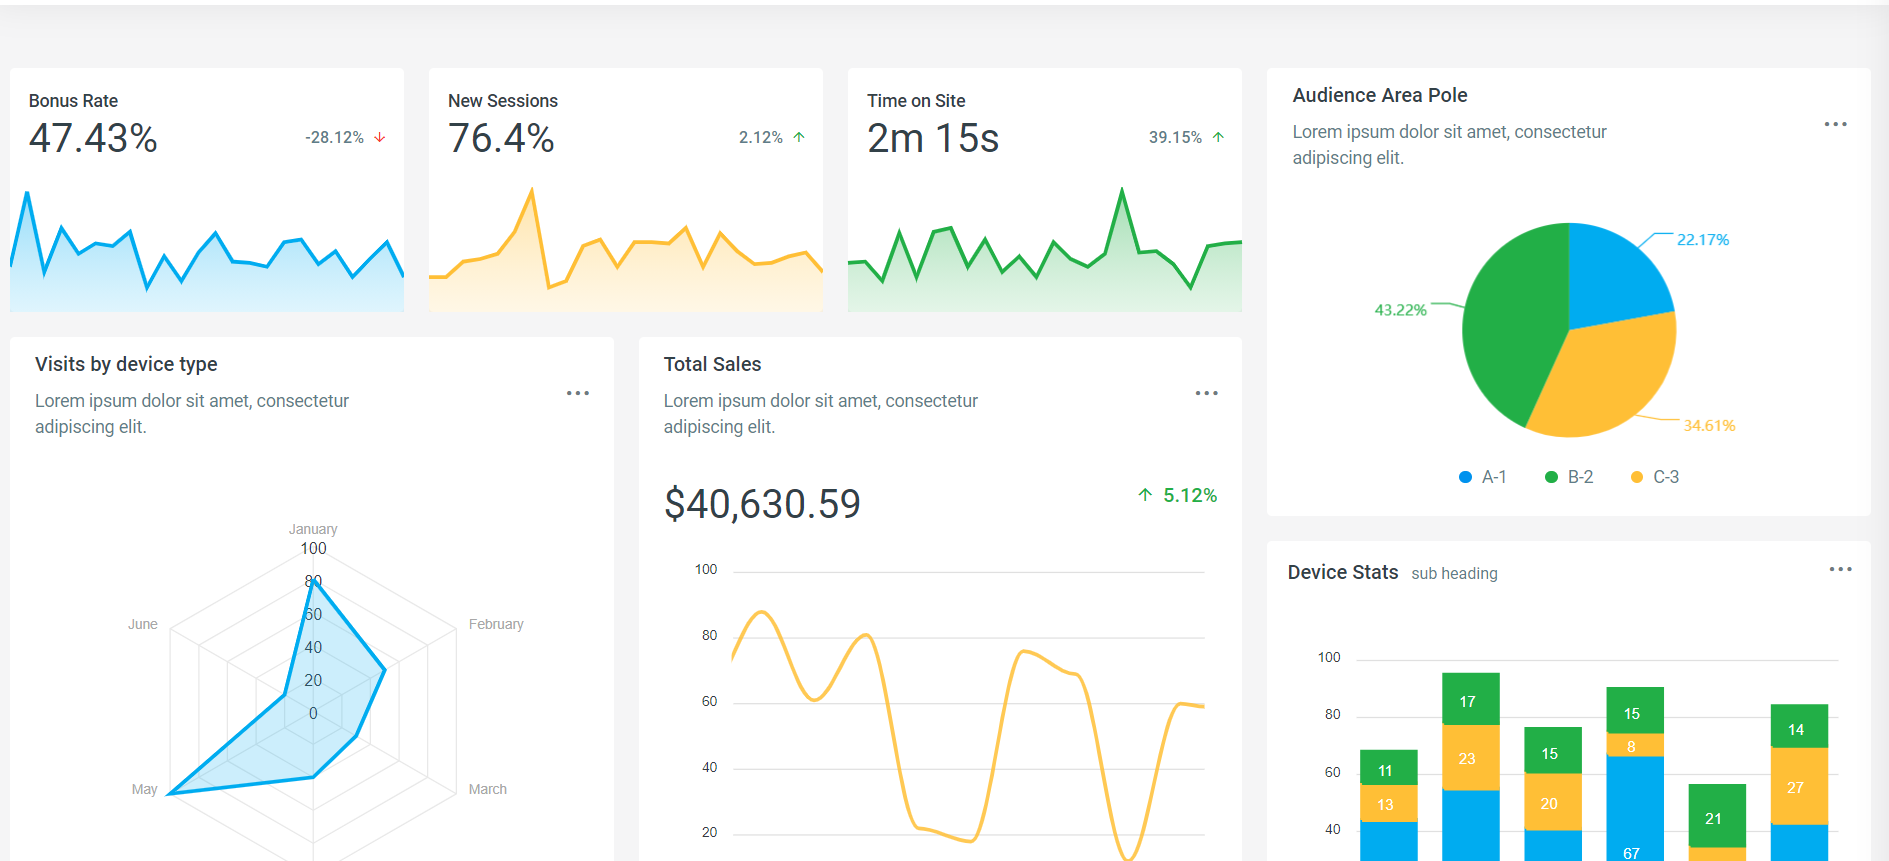Click the Time on Site card title
The width and height of the screenshot is (1889, 861).
pos(916,101)
